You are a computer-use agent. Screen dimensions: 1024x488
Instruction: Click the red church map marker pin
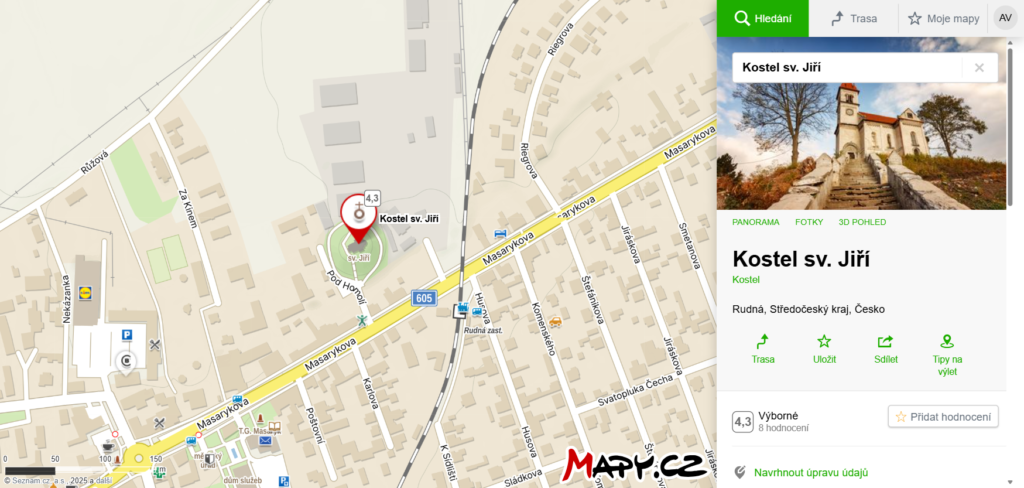[x=358, y=218]
